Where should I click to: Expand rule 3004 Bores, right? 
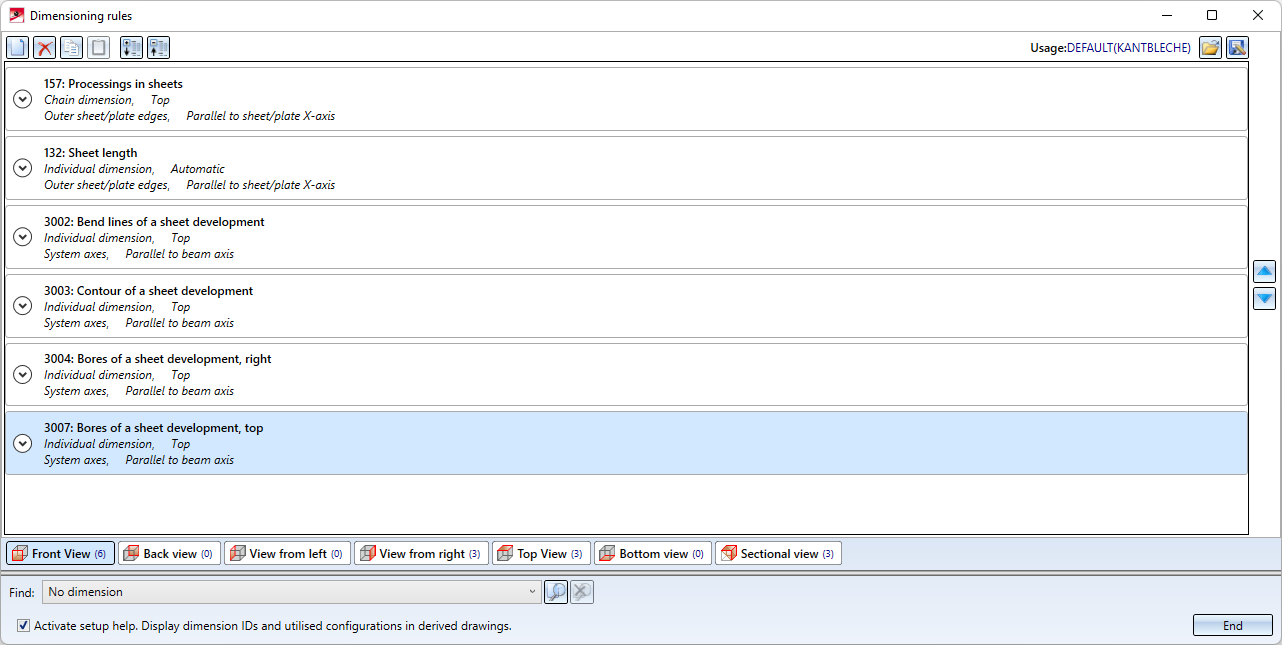[x=22, y=374]
